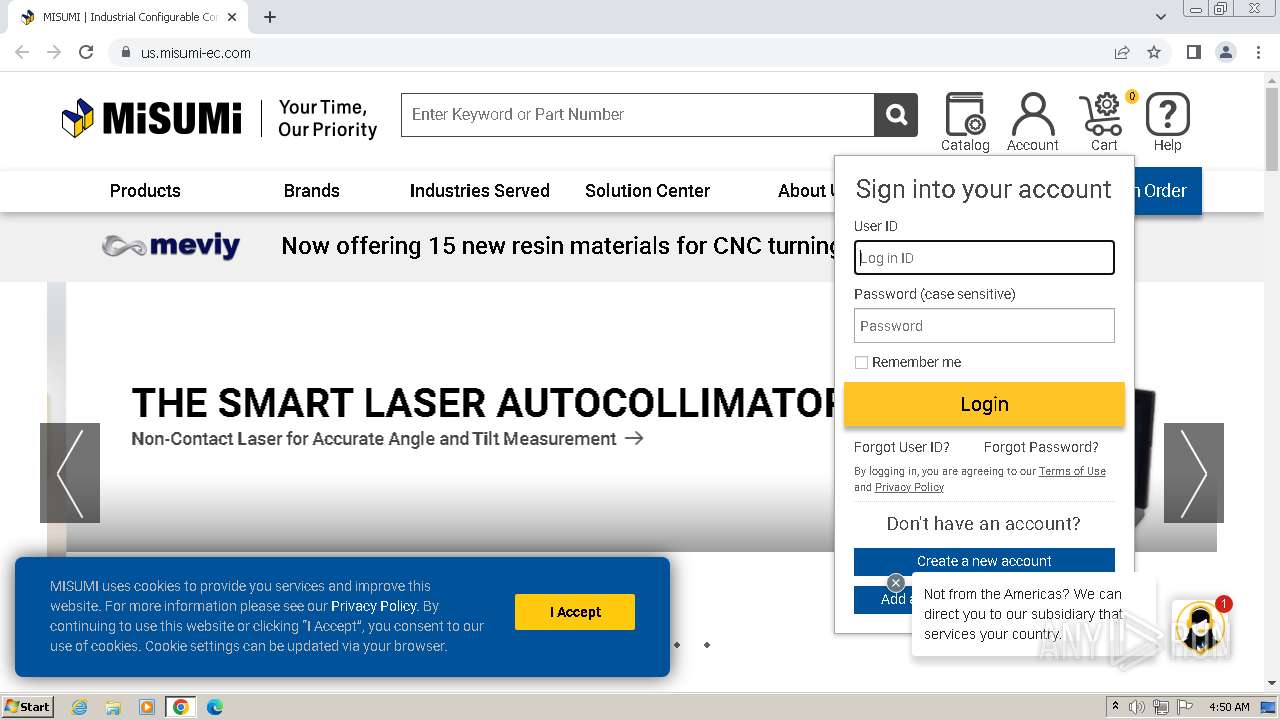Image resolution: width=1280 pixels, height=720 pixels.
Task: Click the User ID input field
Action: pos(984,258)
